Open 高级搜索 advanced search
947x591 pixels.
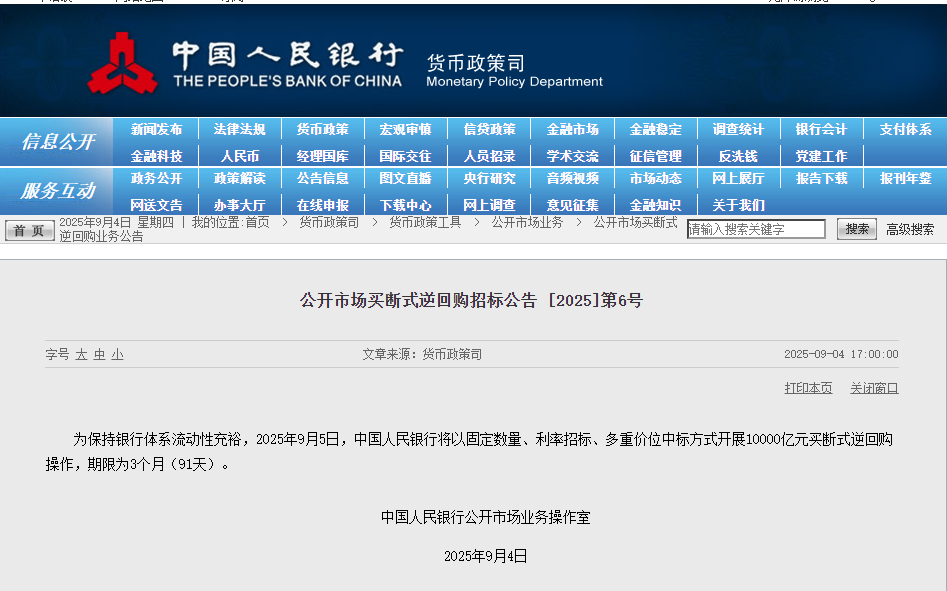point(910,229)
